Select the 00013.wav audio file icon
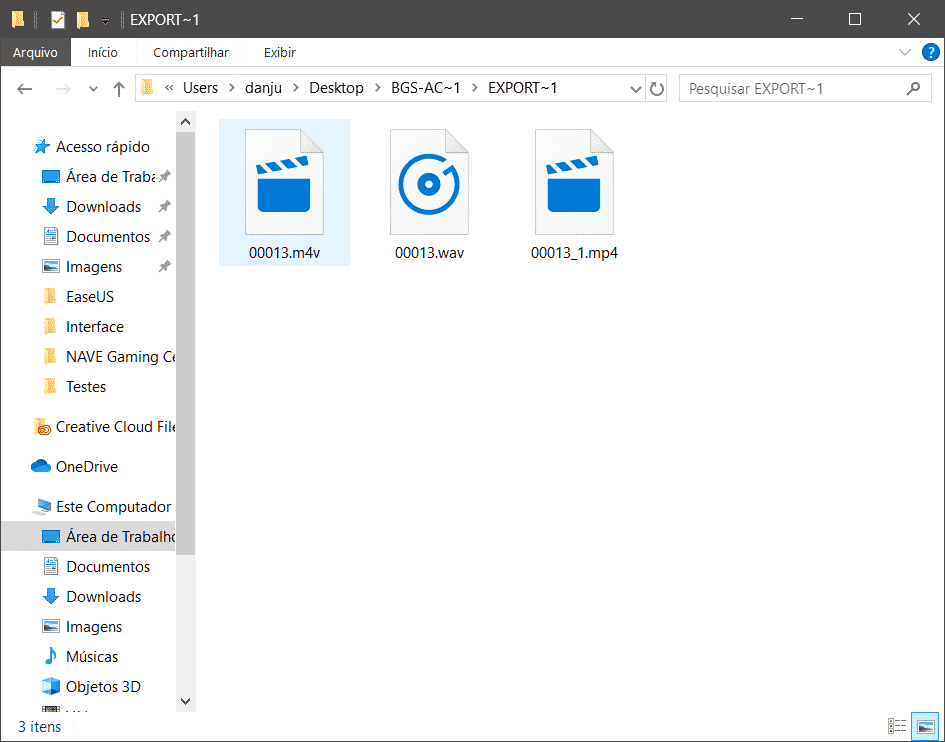Screen dimensions: 945x742 pyautogui.click(x=429, y=183)
